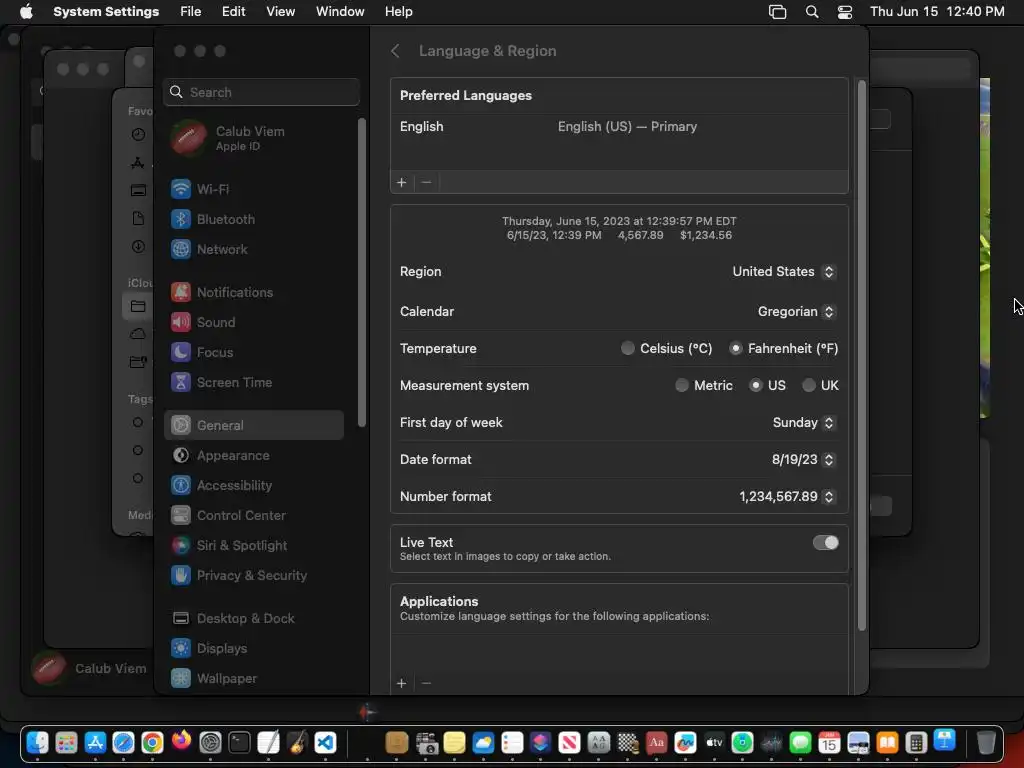Open Privacy & Security settings
This screenshot has height=768, width=1024.
point(253,576)
